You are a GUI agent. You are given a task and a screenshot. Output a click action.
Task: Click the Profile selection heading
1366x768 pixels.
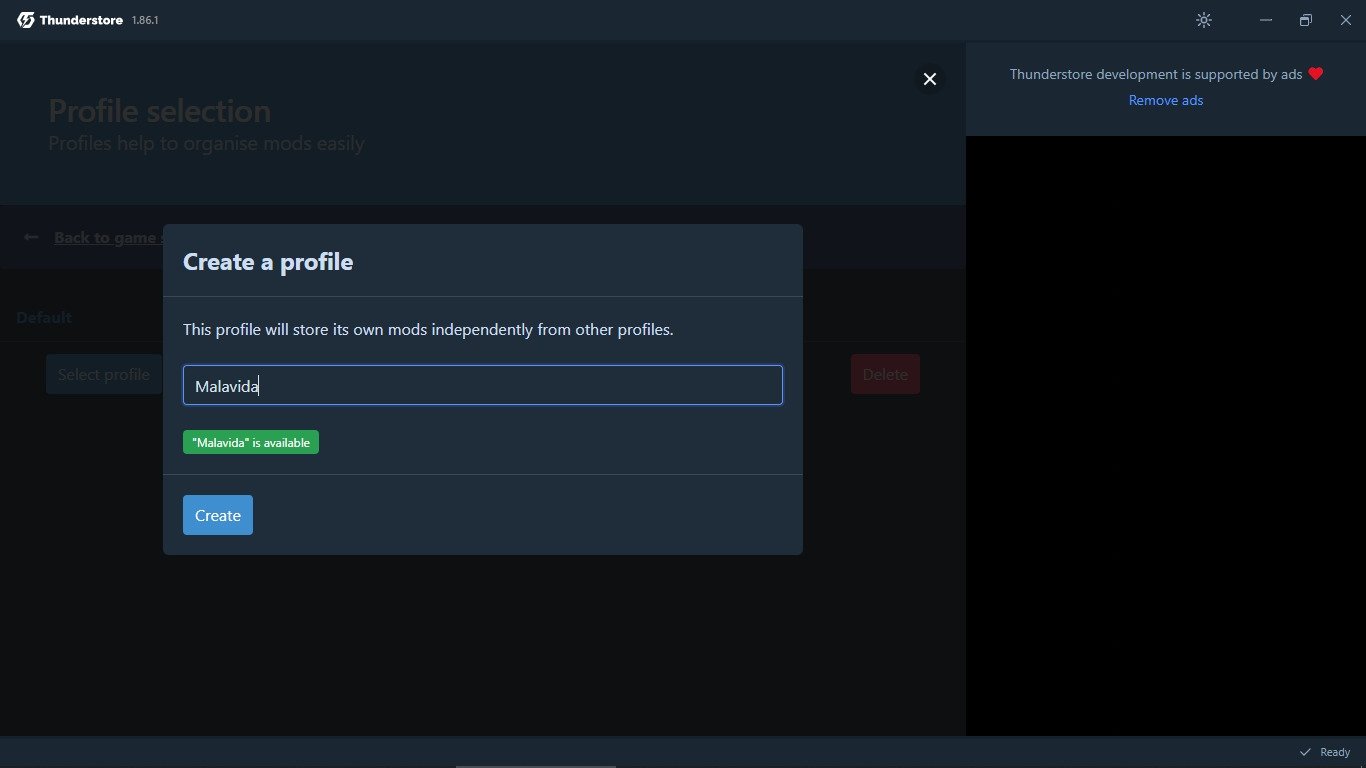[160, 110]
